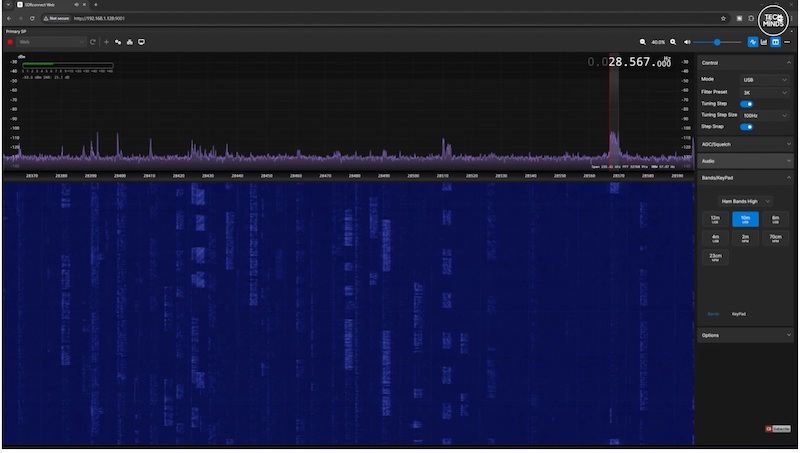Switch to the KeyPad tab
The width and height of the screenshot is (800, 453).
738,314
